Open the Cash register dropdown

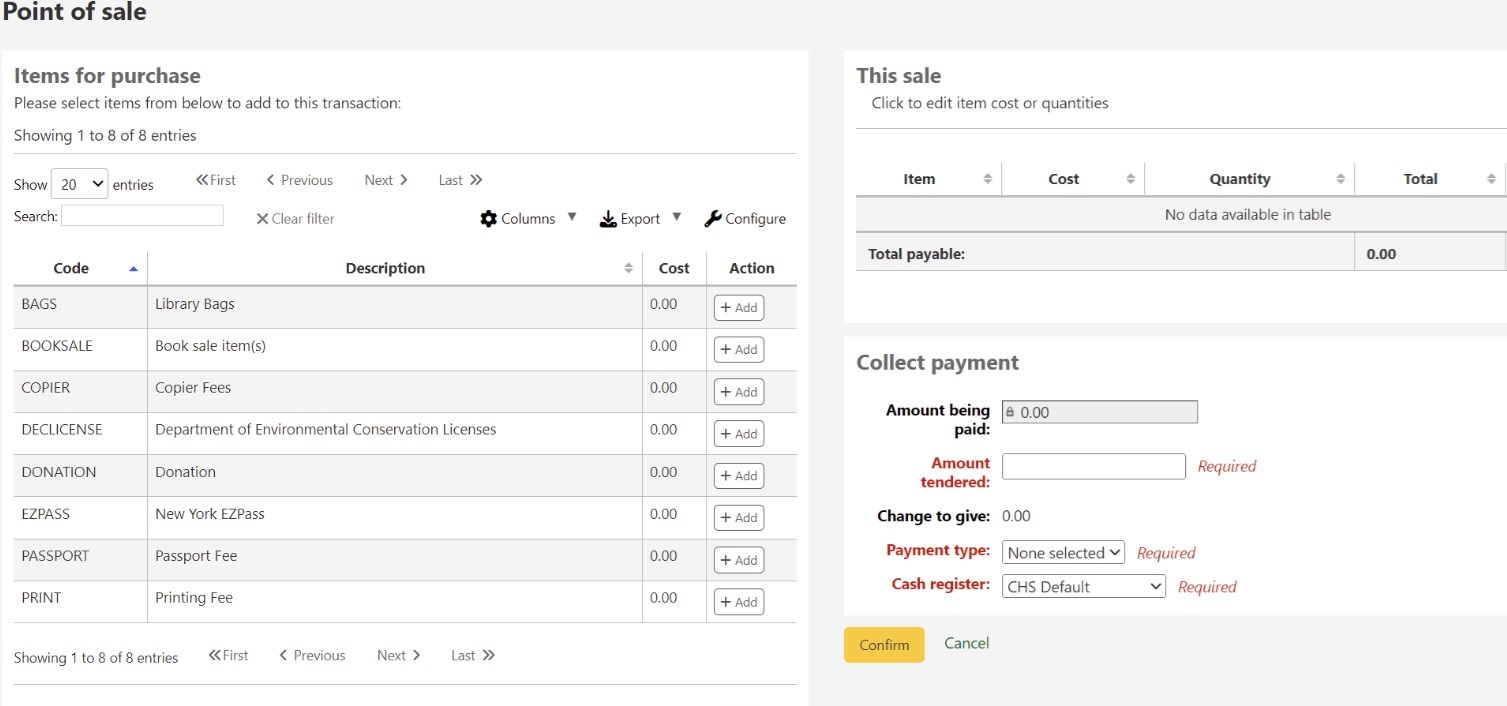coord(1083,587)
